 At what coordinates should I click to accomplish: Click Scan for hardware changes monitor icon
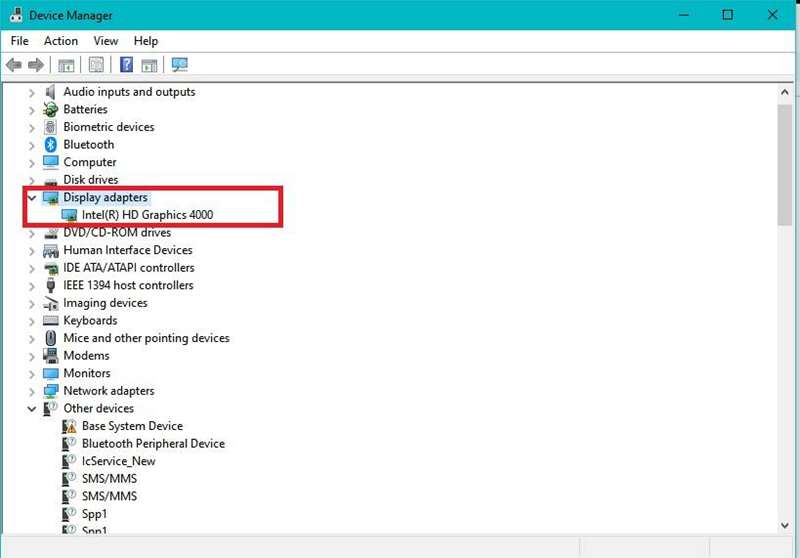(180, 65)
